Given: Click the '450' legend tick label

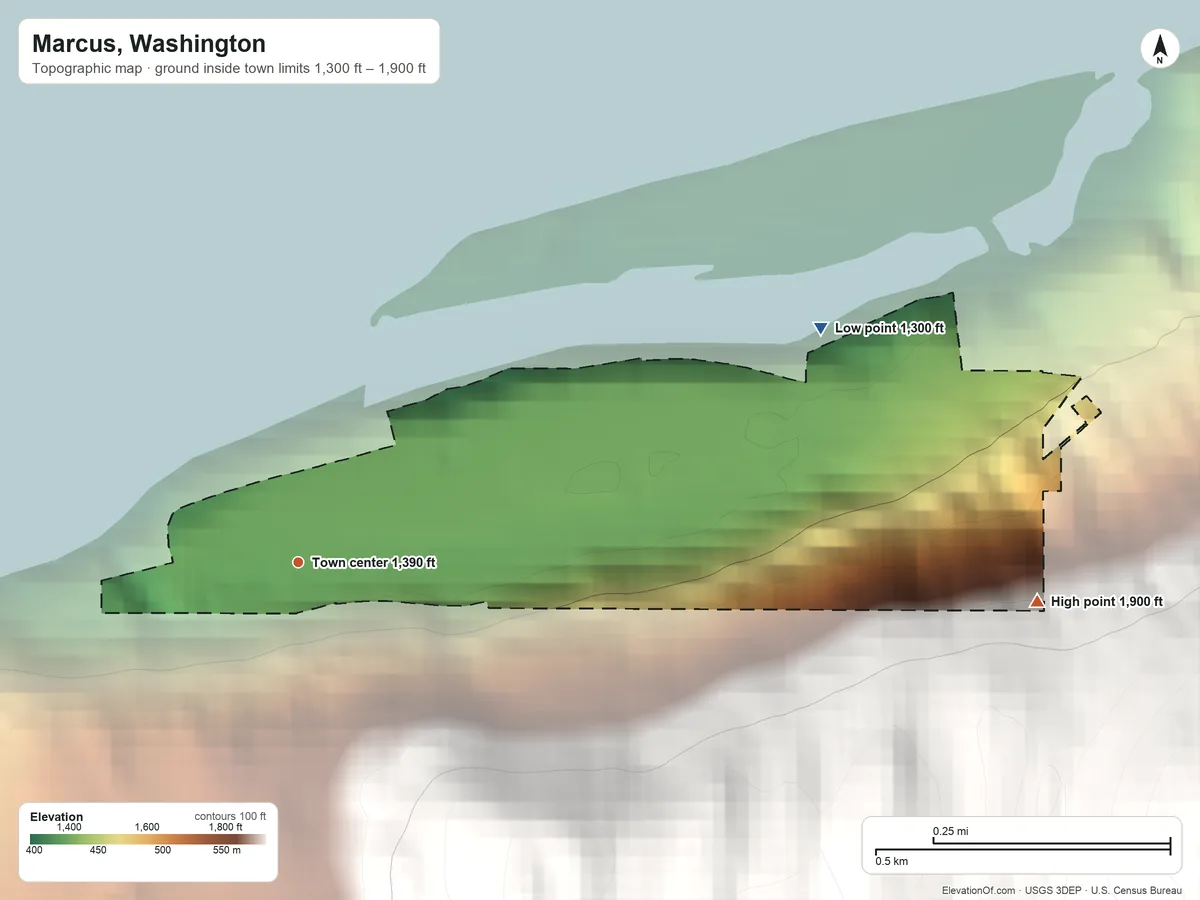Looking at the screenshot, I should (x=98, y=851).
